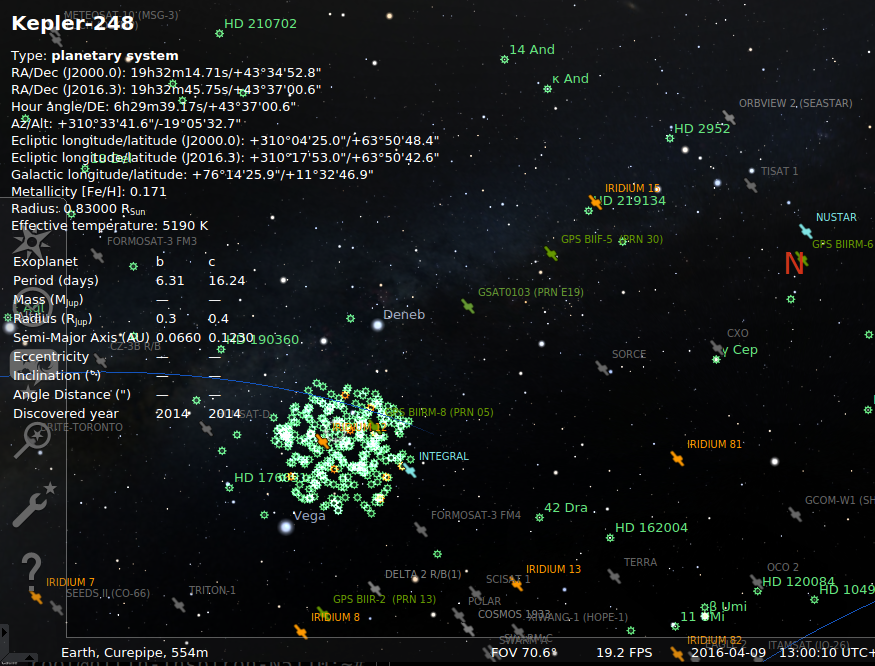Viewport: 875px width, 666px height.
Task: Pick the IRIDIUM 13 satellite marker
Action: (517, 583)
